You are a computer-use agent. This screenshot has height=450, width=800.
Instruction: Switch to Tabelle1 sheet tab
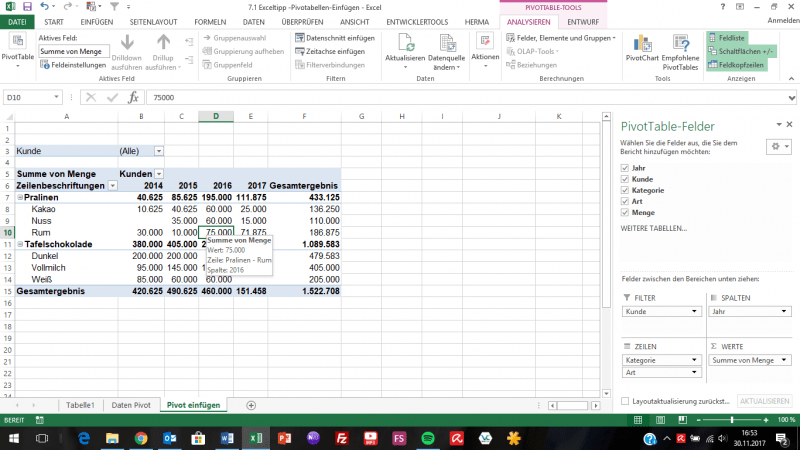click(x=80, y=405)
